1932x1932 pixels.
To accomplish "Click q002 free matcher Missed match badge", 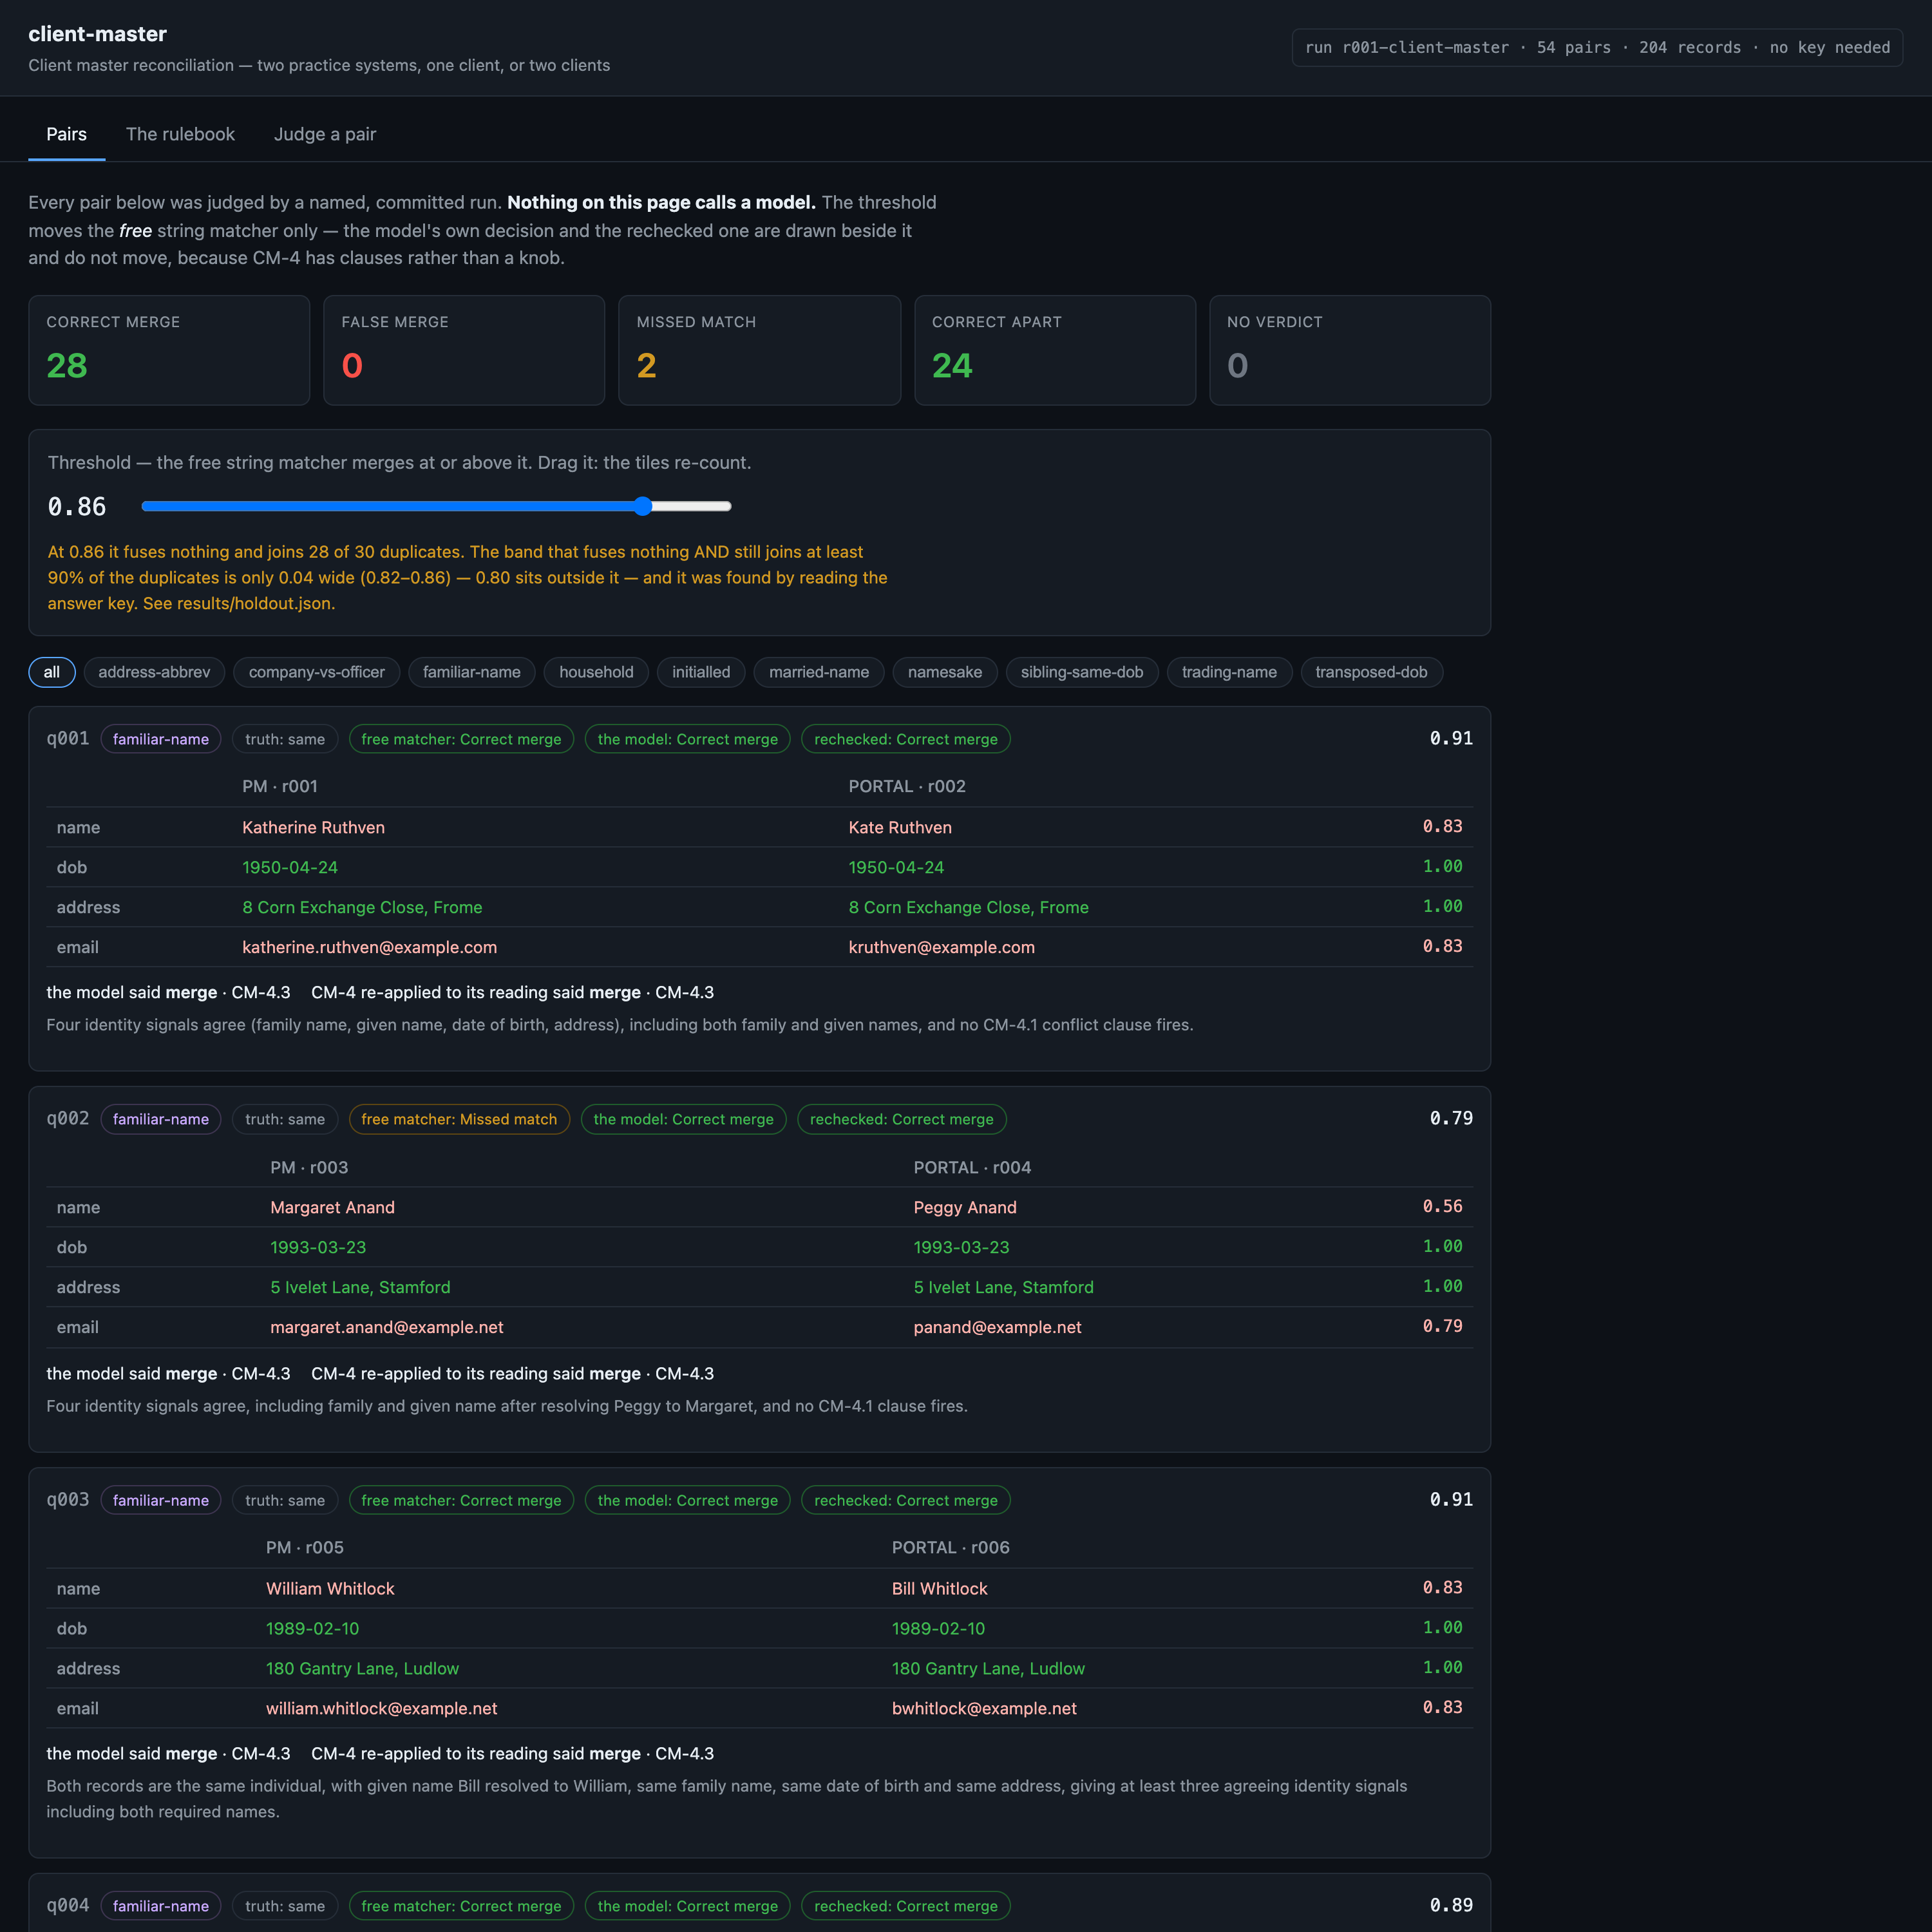I will click(459, 1119).
